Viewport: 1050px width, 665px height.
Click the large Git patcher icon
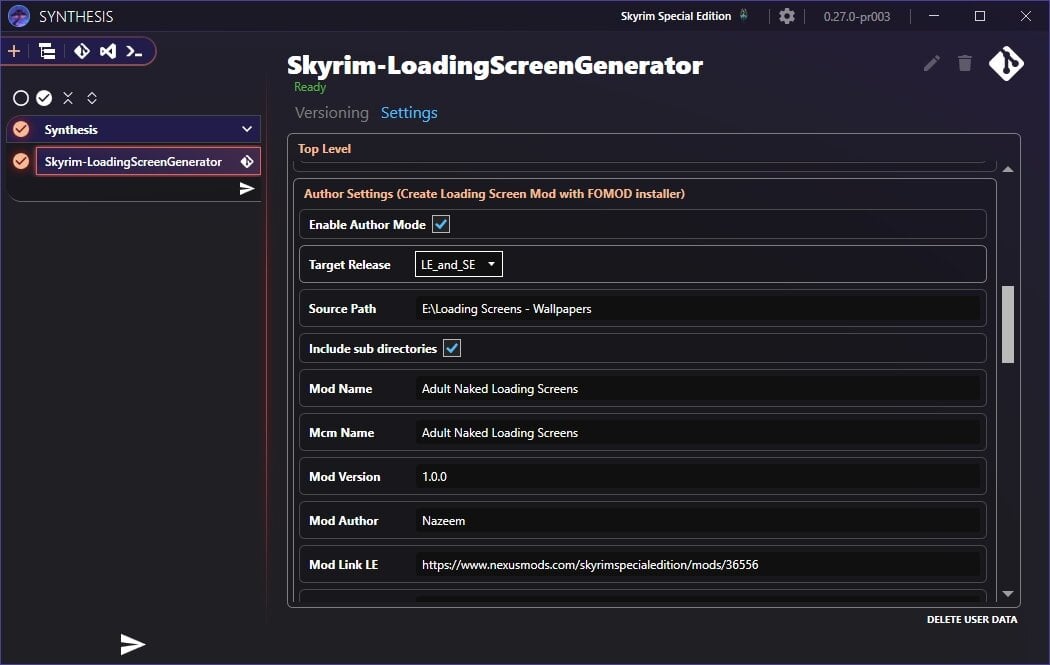[1006, 64]
